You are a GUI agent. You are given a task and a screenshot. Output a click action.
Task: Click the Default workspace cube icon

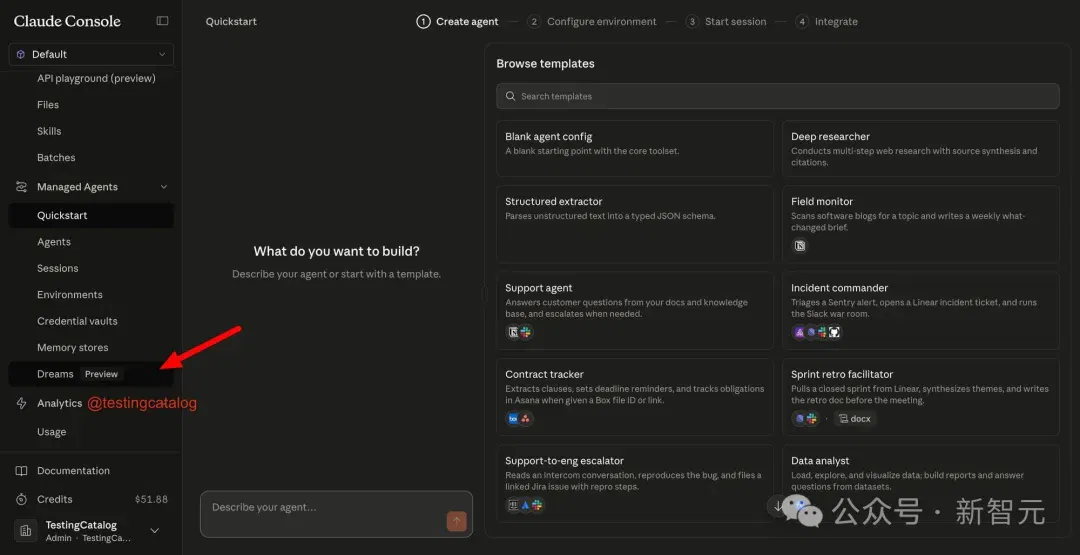21,54
